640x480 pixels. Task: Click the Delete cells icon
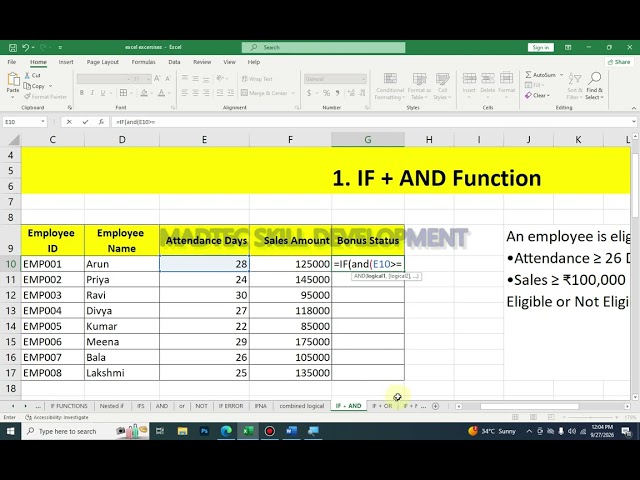click(x=488, y=78)
